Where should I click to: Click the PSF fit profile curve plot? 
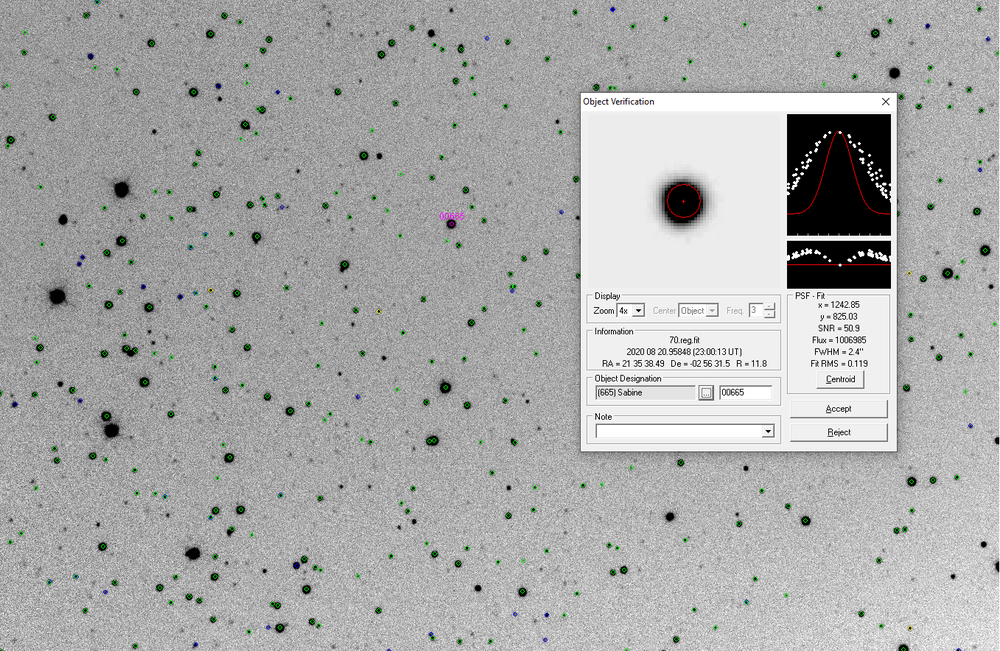[838, 174]
